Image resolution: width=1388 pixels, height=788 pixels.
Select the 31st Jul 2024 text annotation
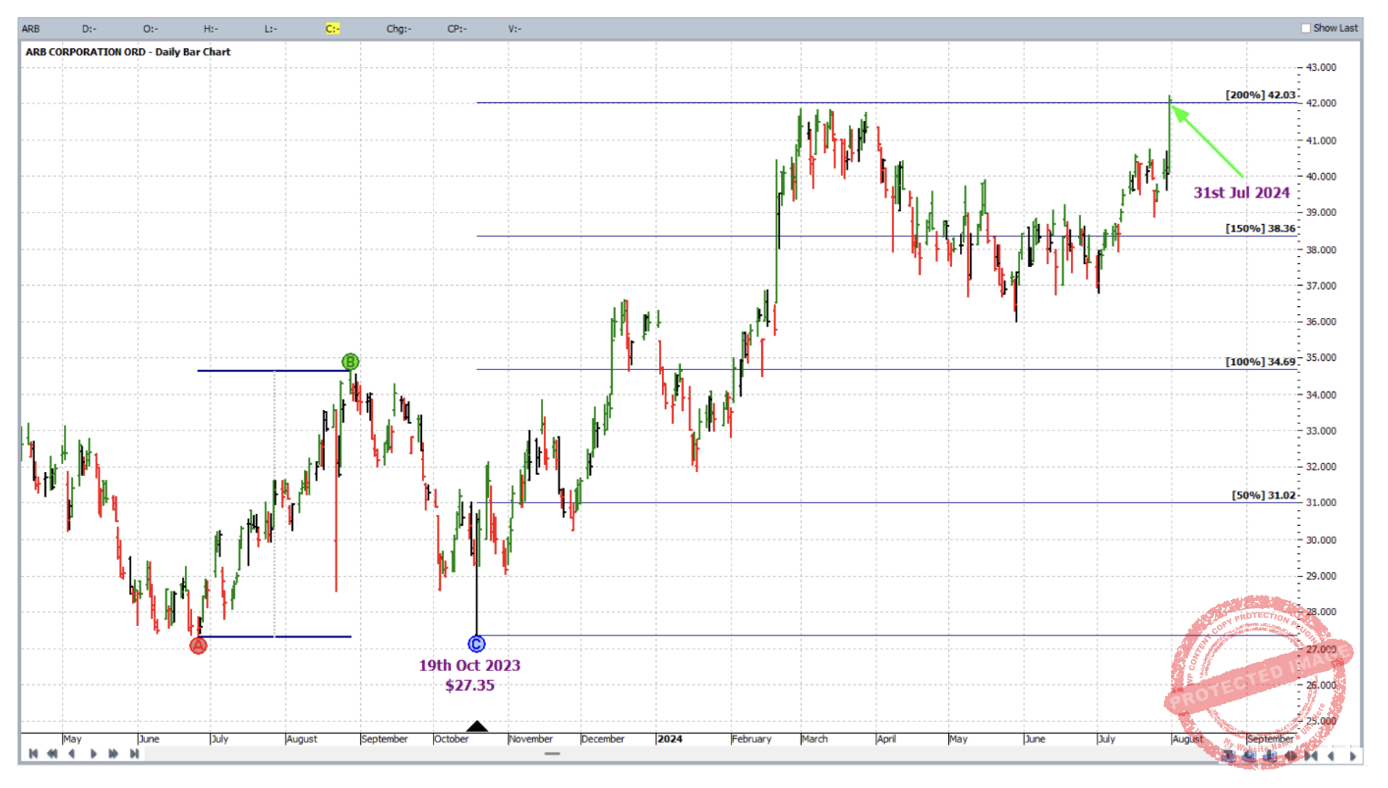[x=1241, y=193]
